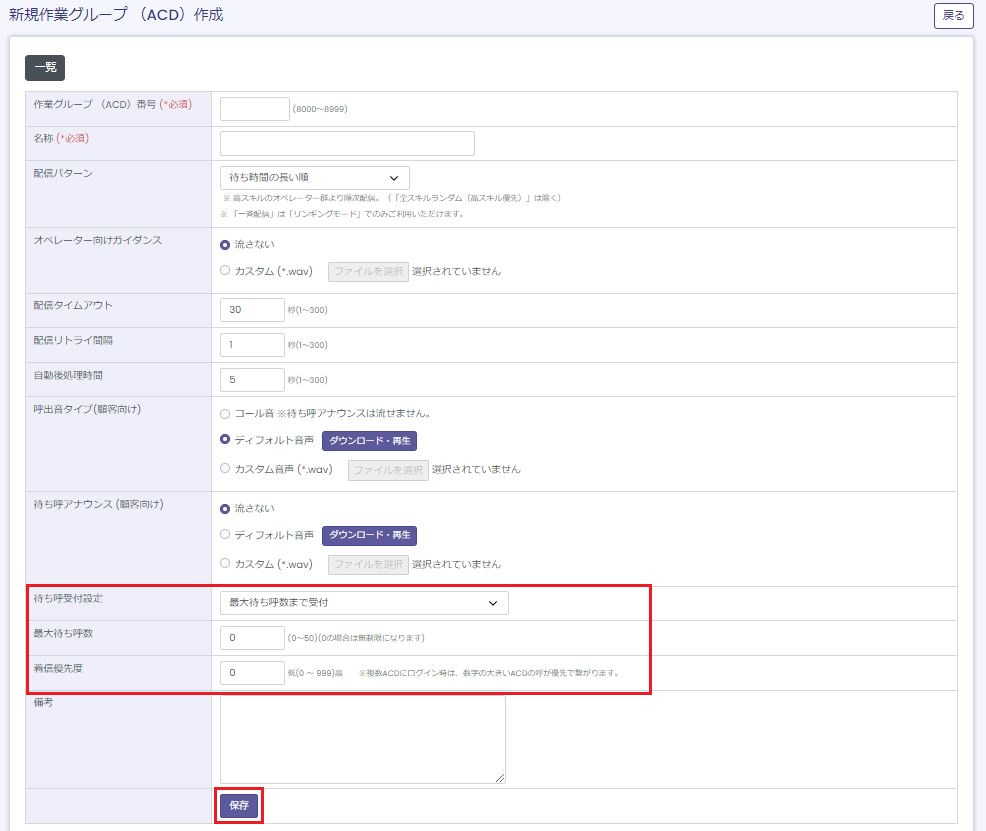Click the 最大待ち呼数 number field
This screenshot has height=831, width=986.
tap(252, 638)
